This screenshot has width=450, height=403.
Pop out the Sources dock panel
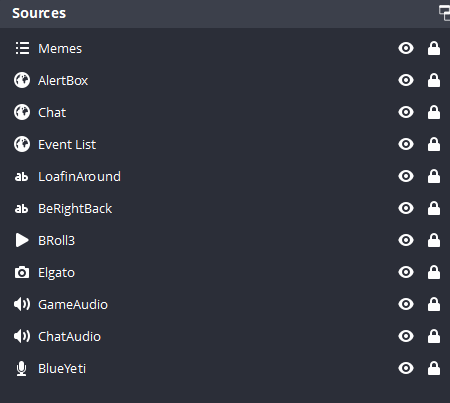pyautogui.click(x=444, y=13)
